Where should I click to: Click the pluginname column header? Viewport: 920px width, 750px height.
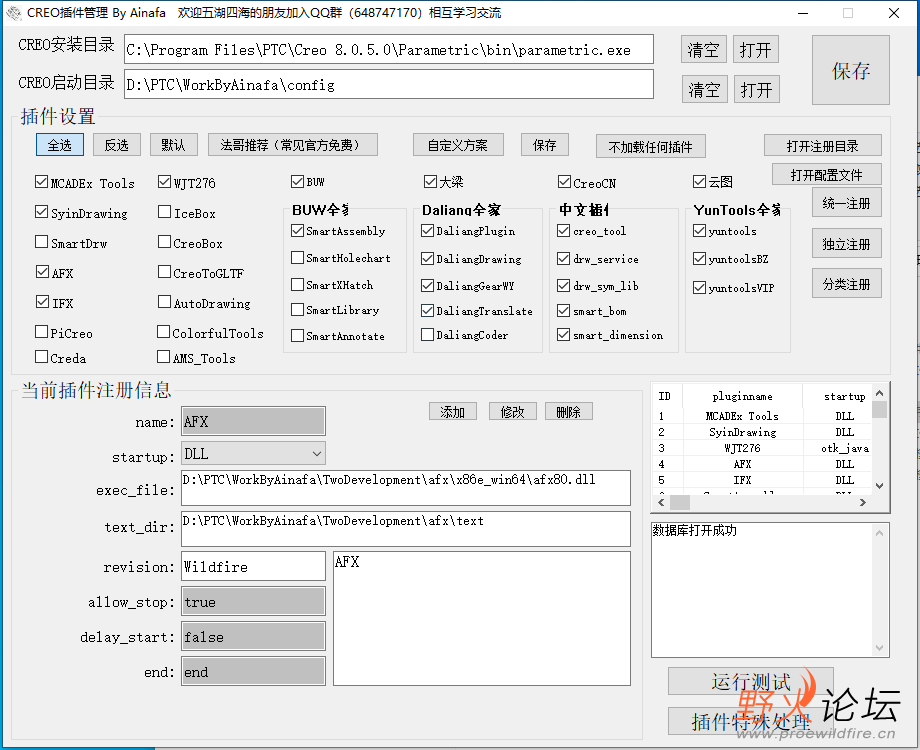pos(742,396)
